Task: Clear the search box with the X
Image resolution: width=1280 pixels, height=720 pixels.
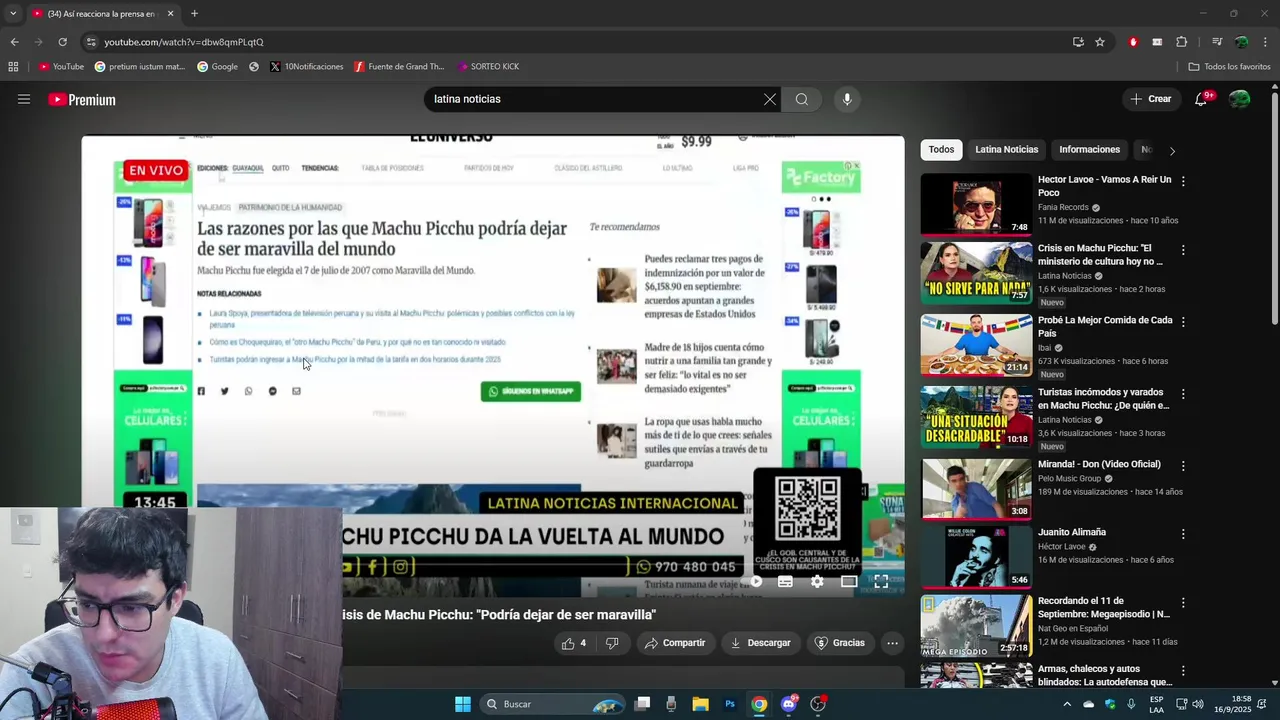Action: 769,99
